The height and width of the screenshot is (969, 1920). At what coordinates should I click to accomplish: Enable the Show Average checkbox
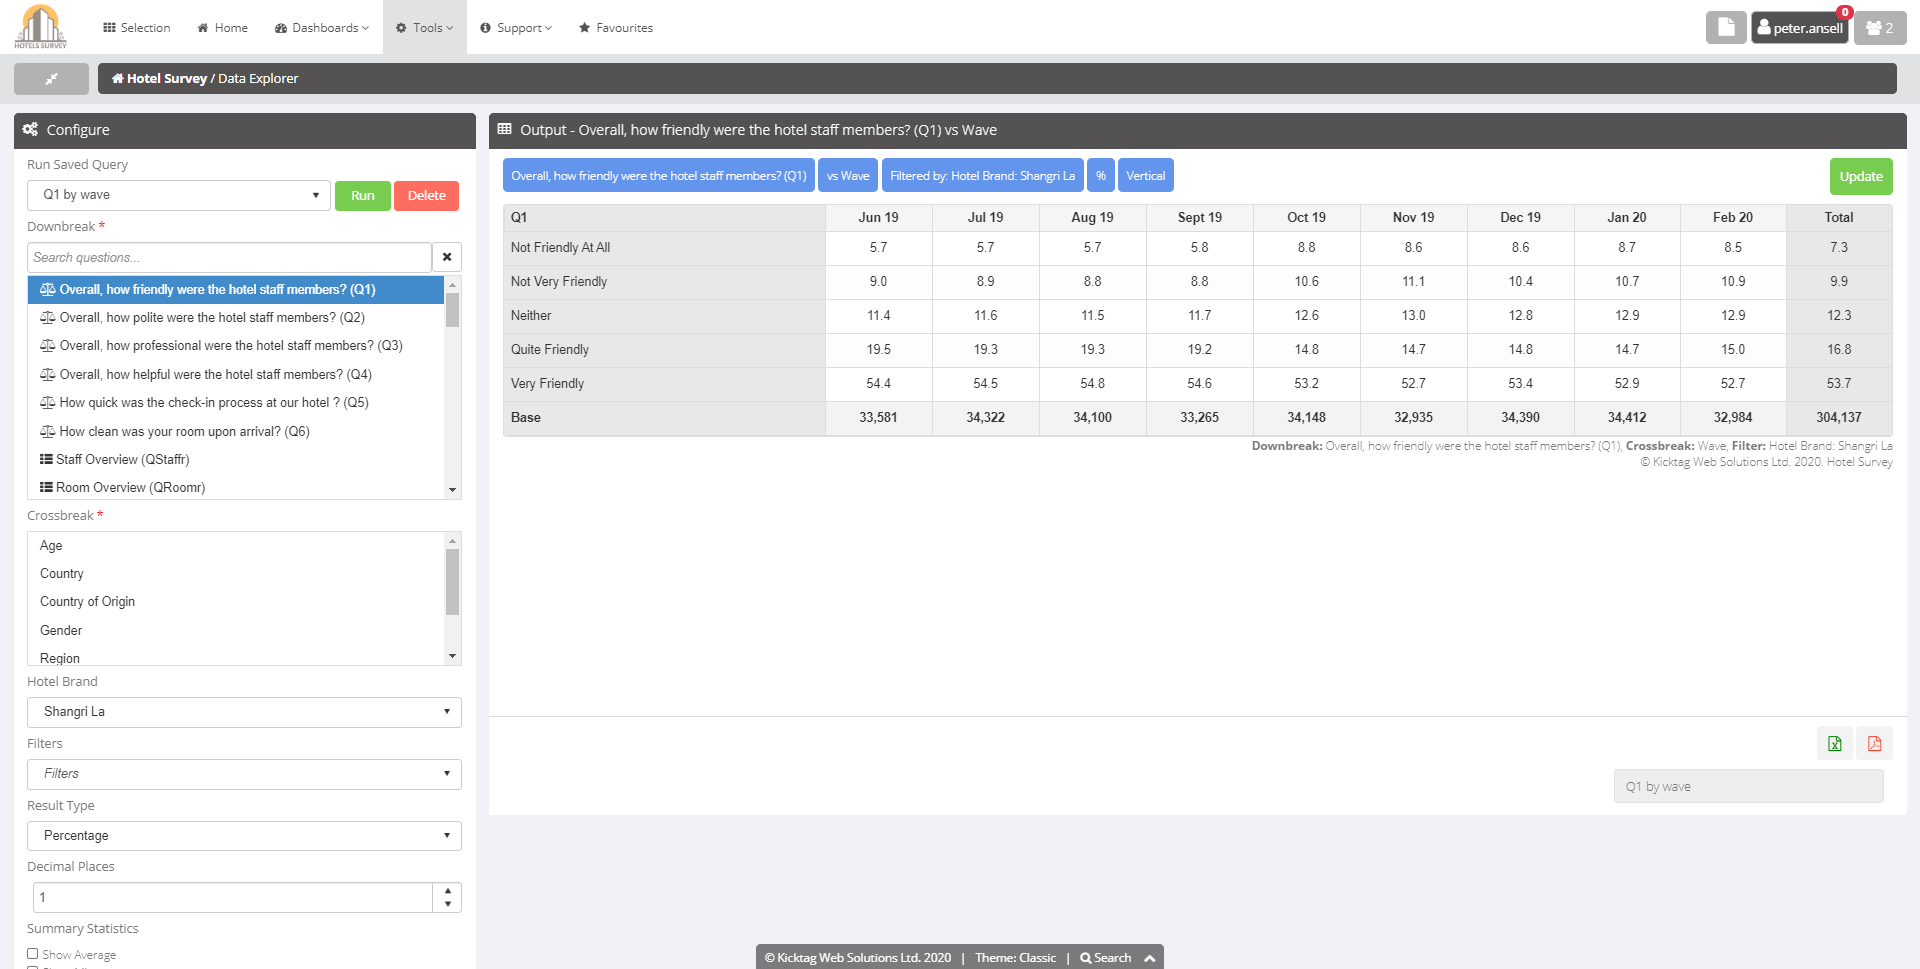click(x=31, y=954)
